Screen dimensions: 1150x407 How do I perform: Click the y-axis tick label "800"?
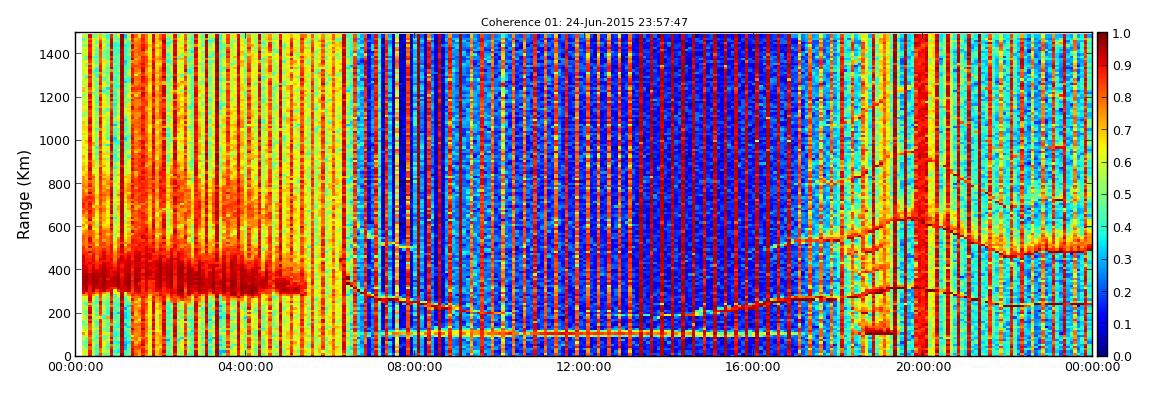tap(60, 184)
